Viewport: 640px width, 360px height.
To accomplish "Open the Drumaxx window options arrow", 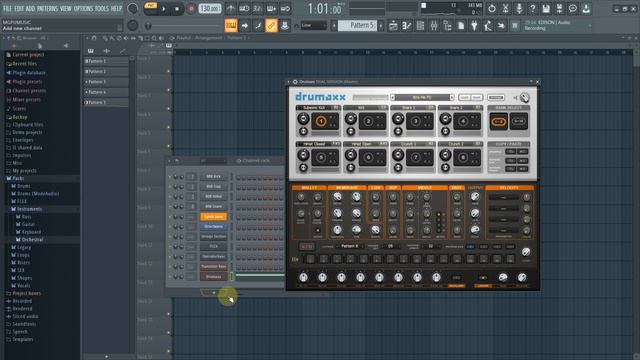I will point(289,82).
